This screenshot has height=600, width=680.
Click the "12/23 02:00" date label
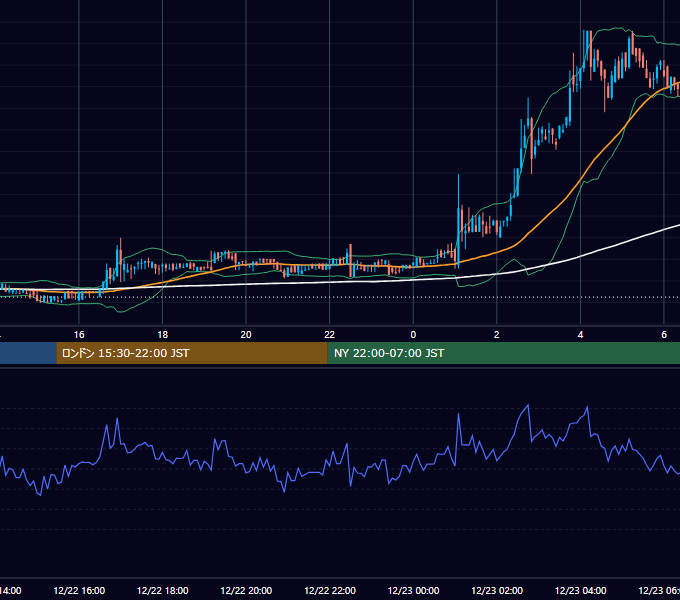tap(497, 591)
